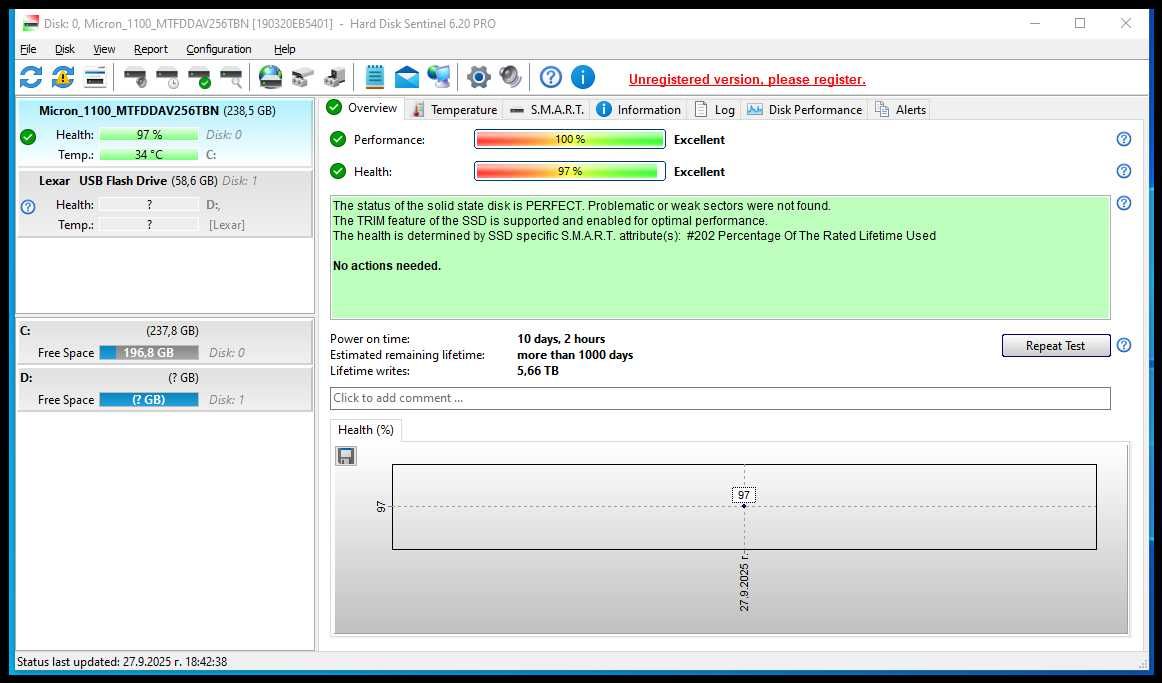Click the help icon beside Performance bar
The image size is (1162, 683).
coord(1123,139)
